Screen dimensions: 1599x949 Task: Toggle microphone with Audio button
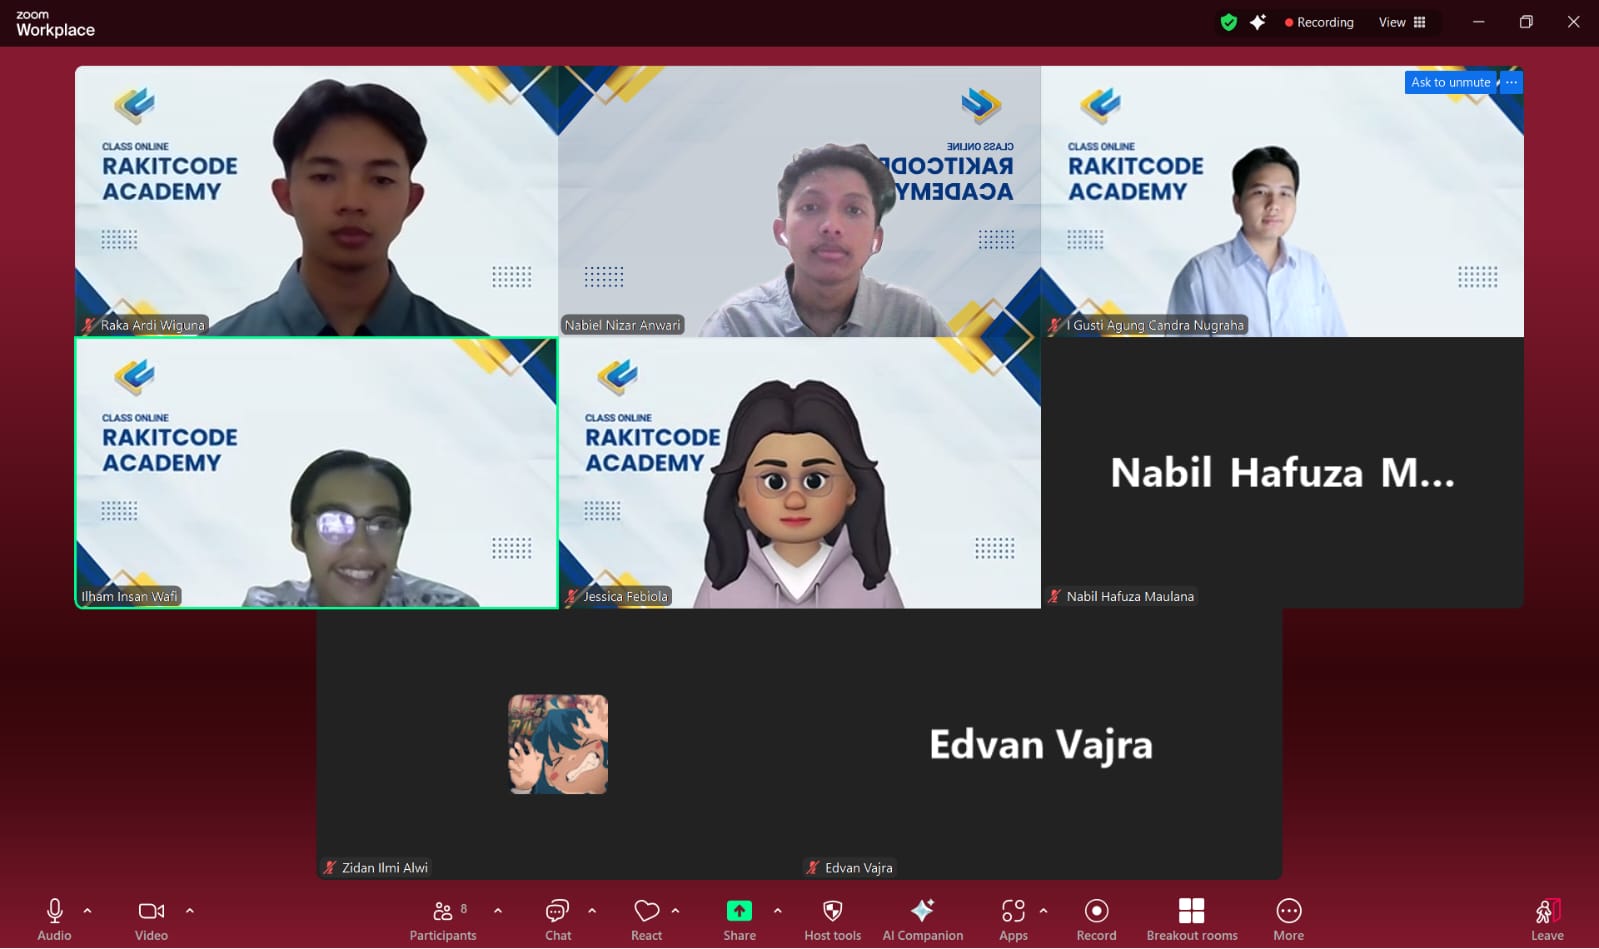tap(54, 920)
